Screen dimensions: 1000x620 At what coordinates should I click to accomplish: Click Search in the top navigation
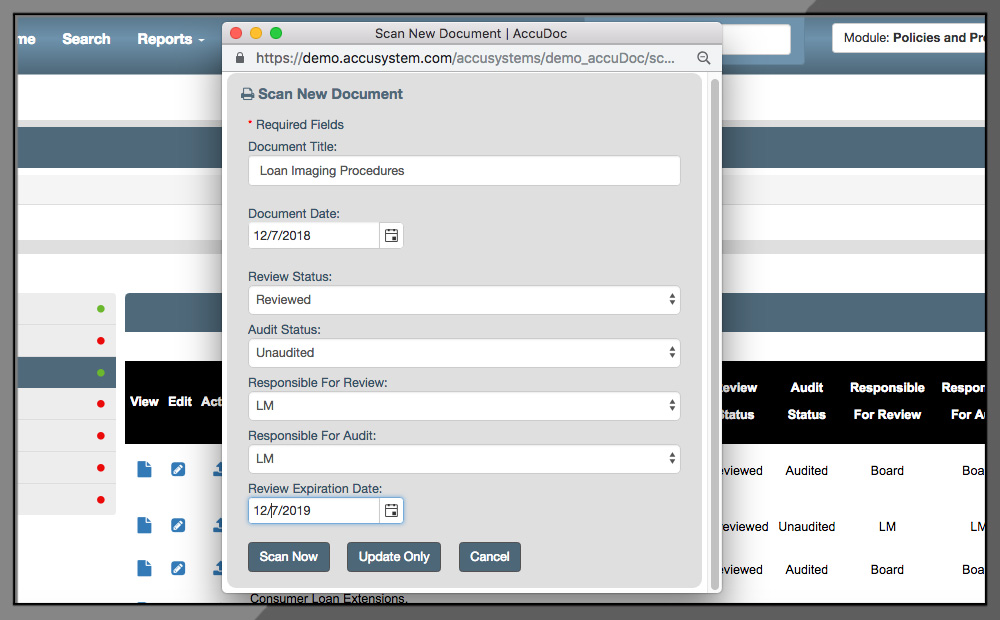86,39
